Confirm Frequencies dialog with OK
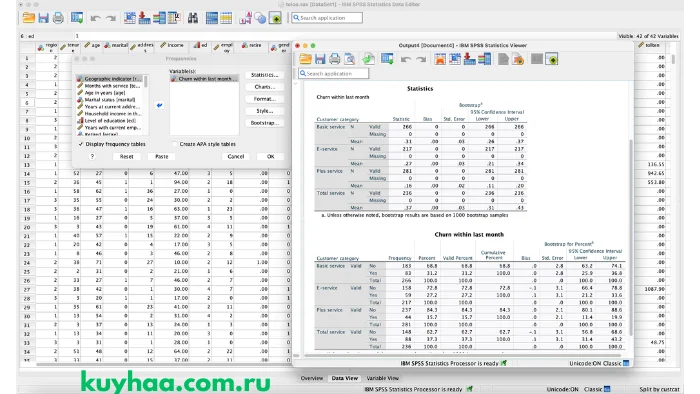Screen dimensions: 700x394 [271, 157]
